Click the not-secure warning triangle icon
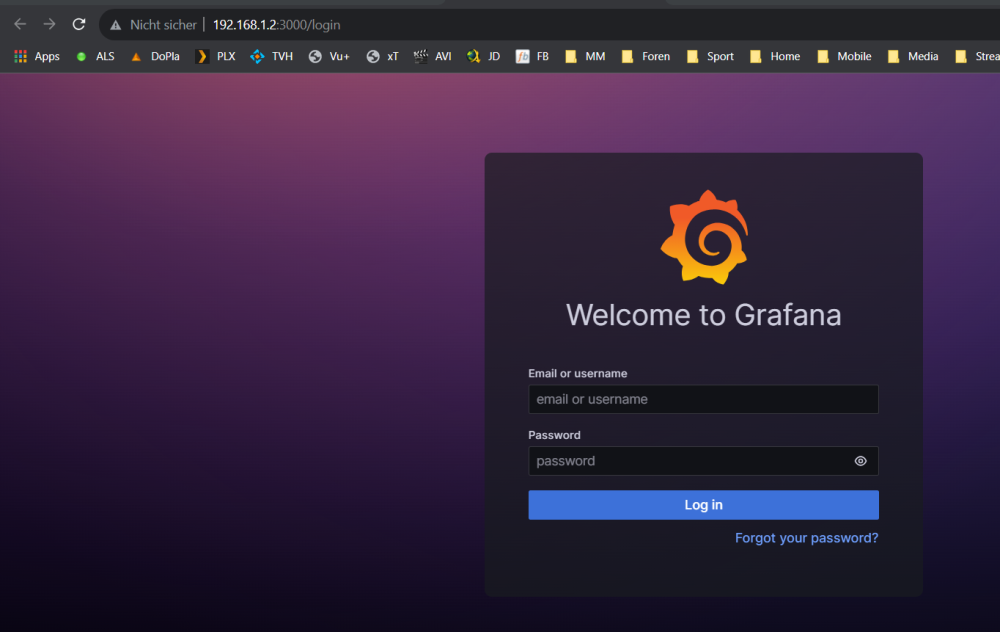 (x=115, y=25)
